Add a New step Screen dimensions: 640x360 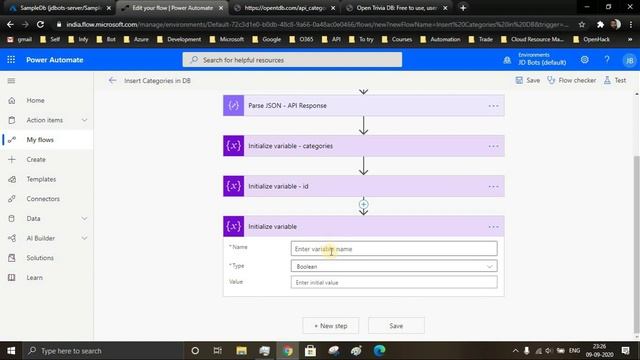pyautogui.click(x=331, y=326)
